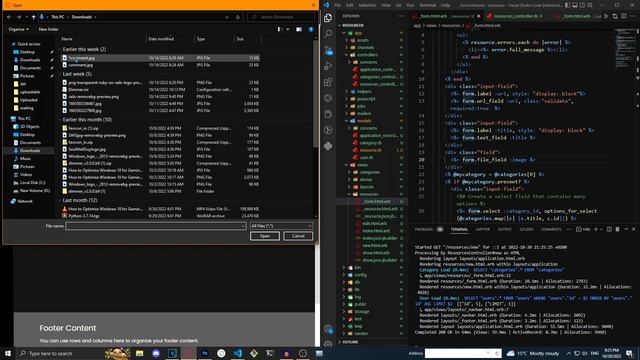Image resolution: width=640 pixels, height=360 pixels.
Task: Switch to the JUPYTER panel tab
Action: click(482, 229)
